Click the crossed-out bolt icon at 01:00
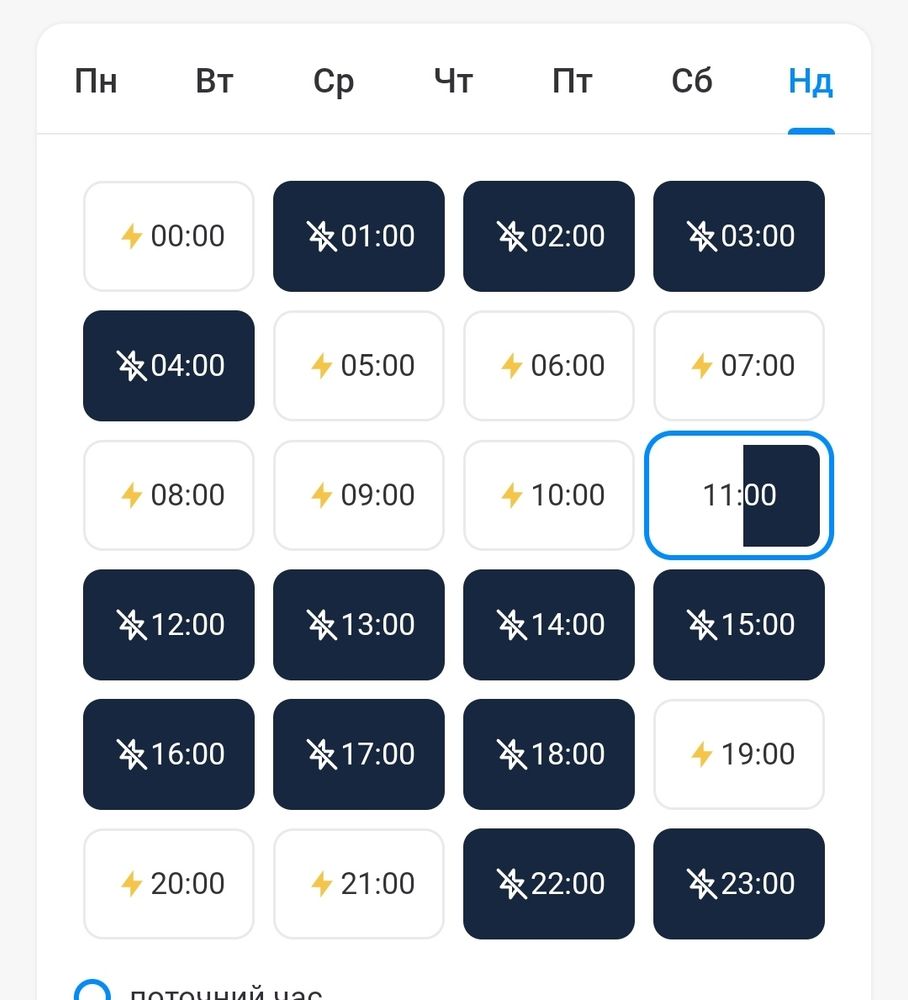Screen dimensions: 908x1000 point(321,236)
